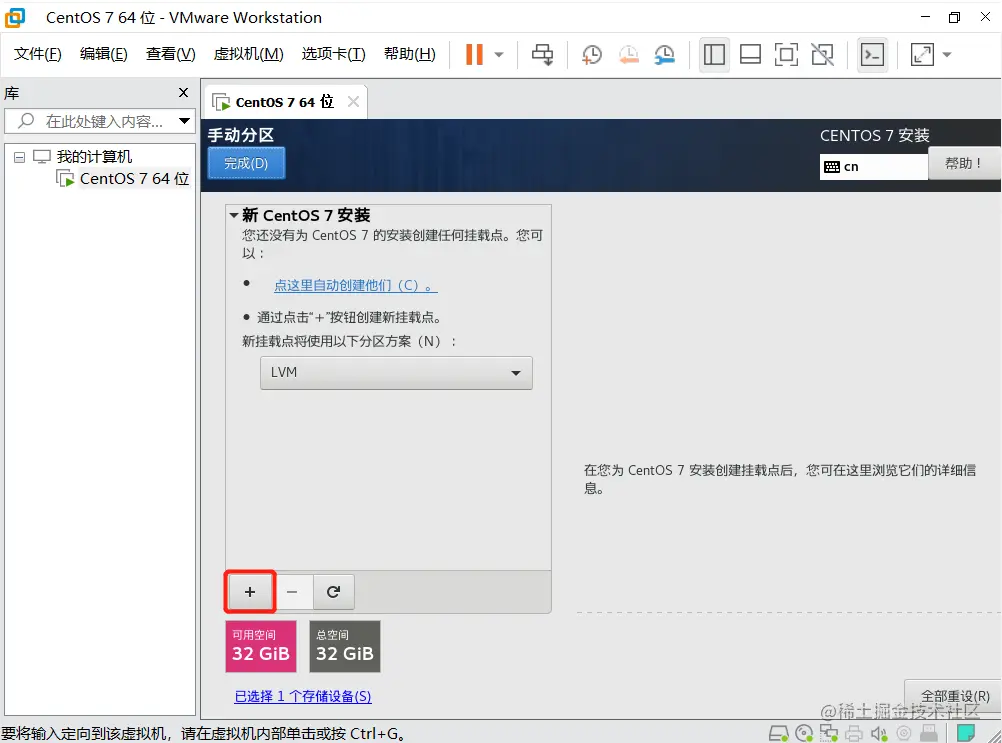Click the sound card status icon

click(x=879, y=733)
